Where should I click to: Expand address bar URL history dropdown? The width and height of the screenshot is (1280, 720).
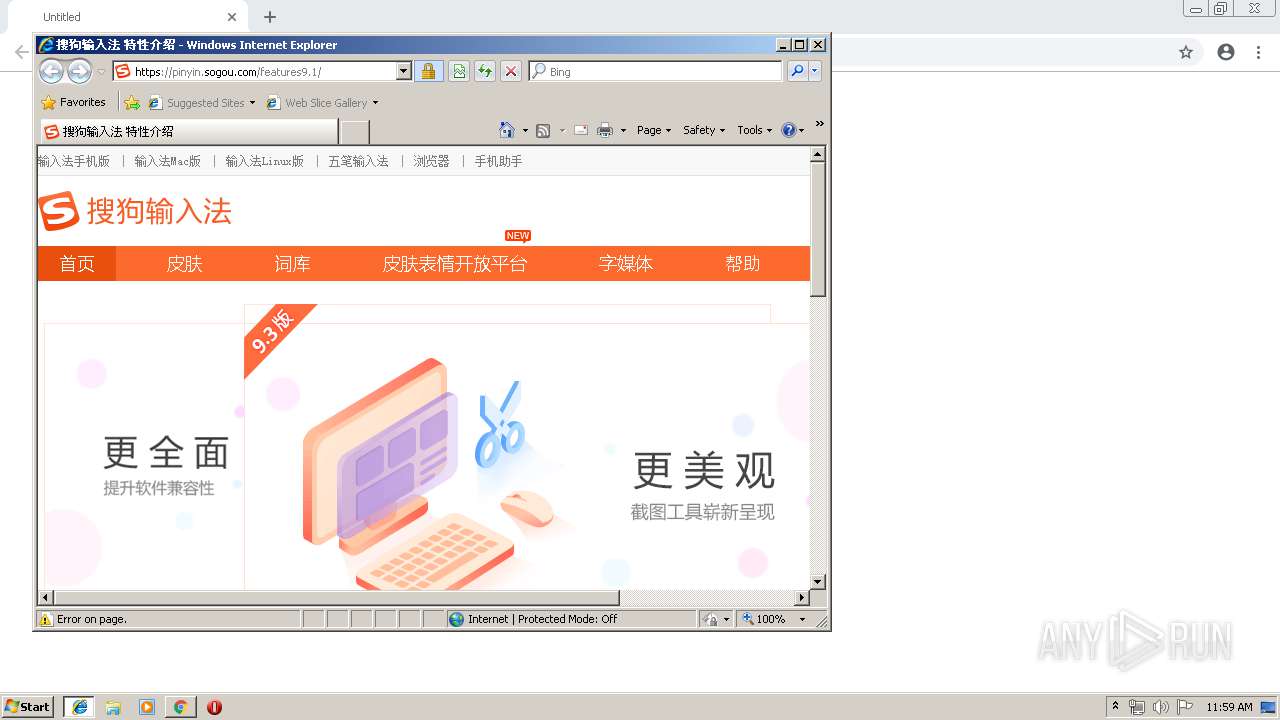click(404, 71)
